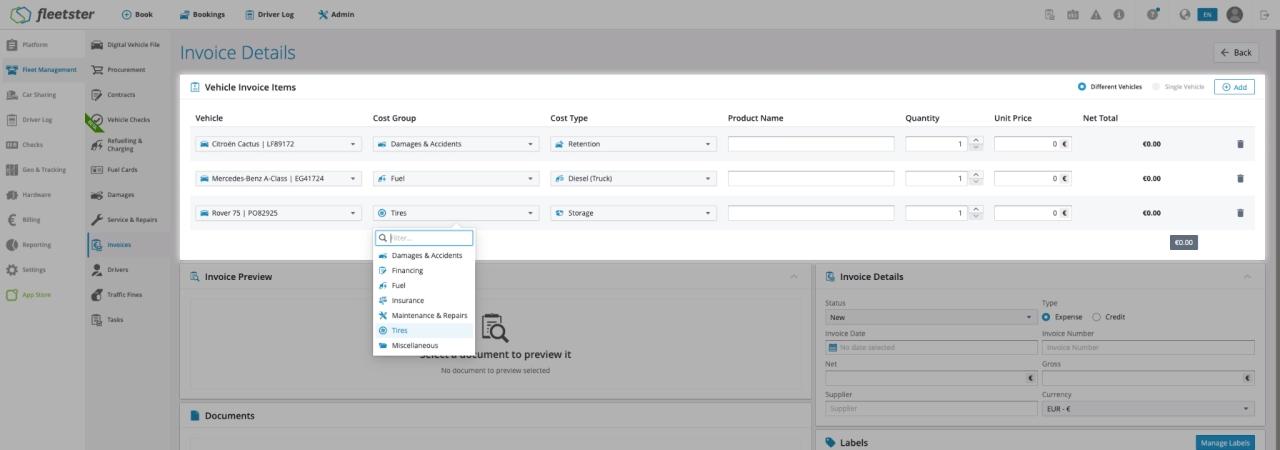
Task: Open Book in the top navigation
Action: [x=137, y=14]
